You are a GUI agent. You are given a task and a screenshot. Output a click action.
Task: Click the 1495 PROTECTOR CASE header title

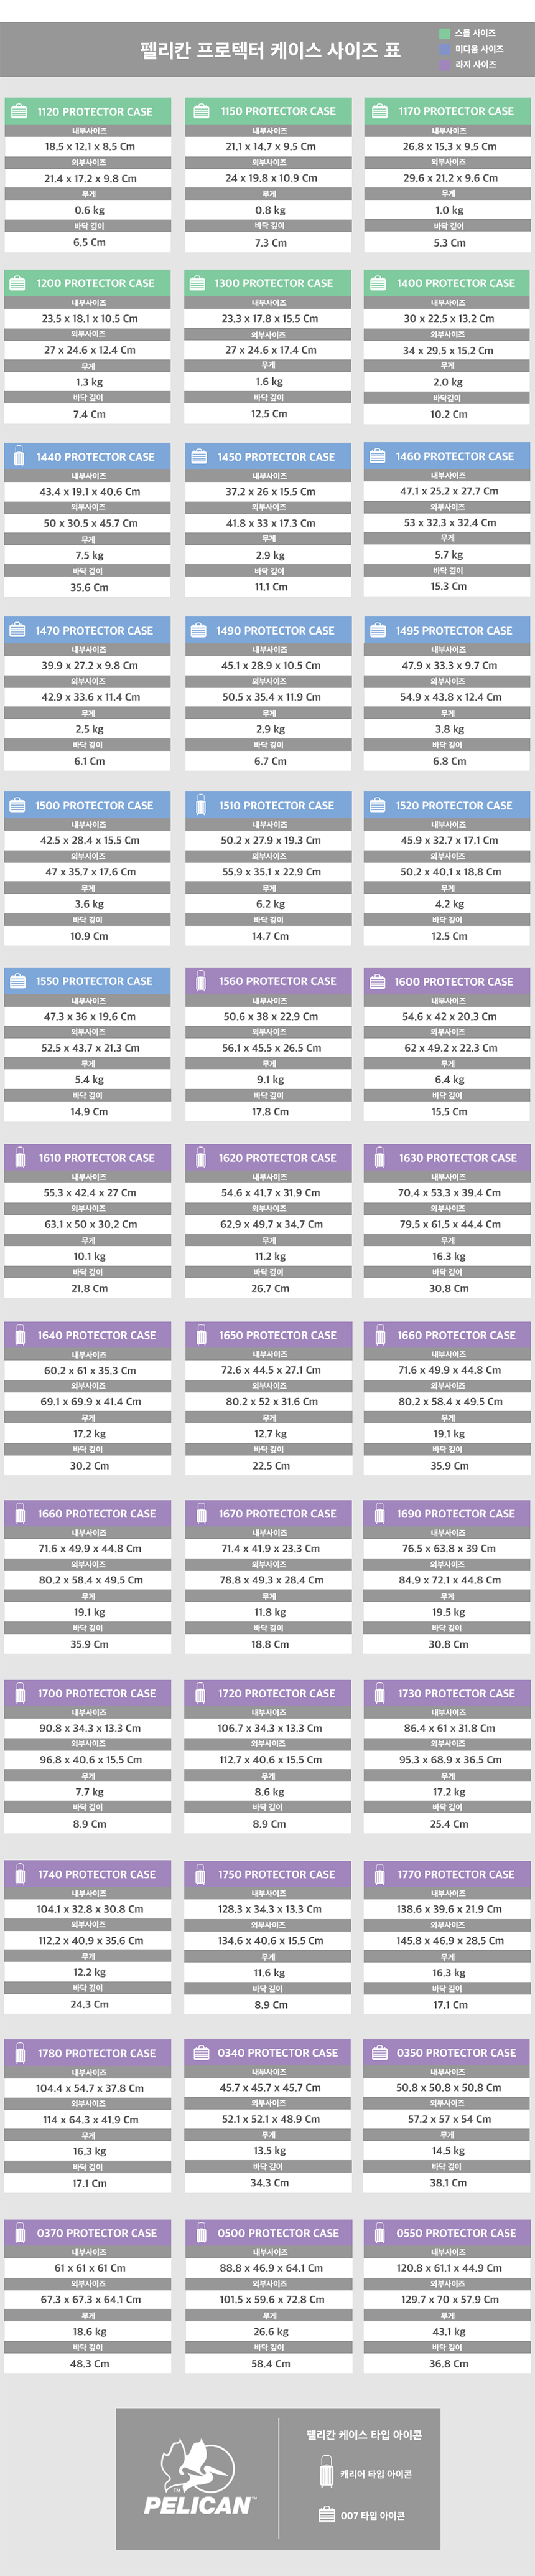point(454,631)
